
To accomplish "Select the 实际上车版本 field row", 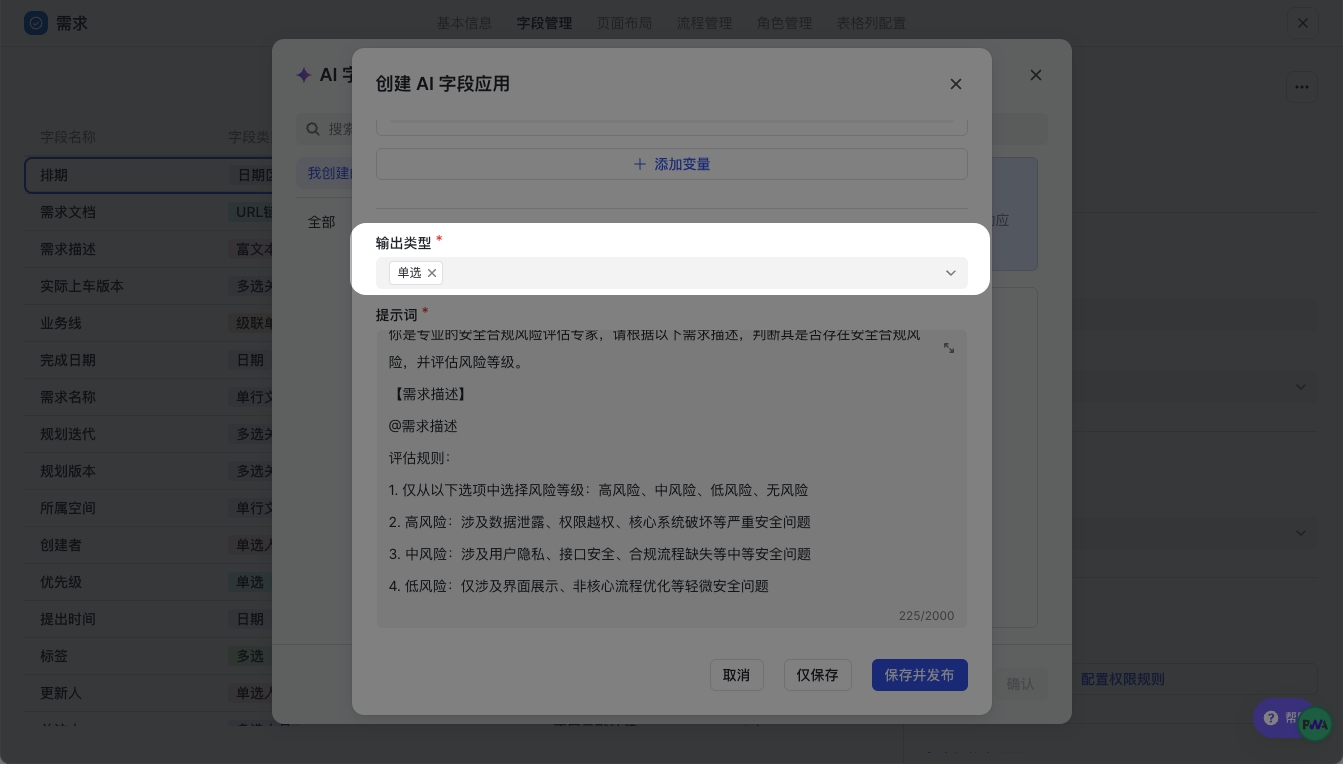I will (149, 286).
